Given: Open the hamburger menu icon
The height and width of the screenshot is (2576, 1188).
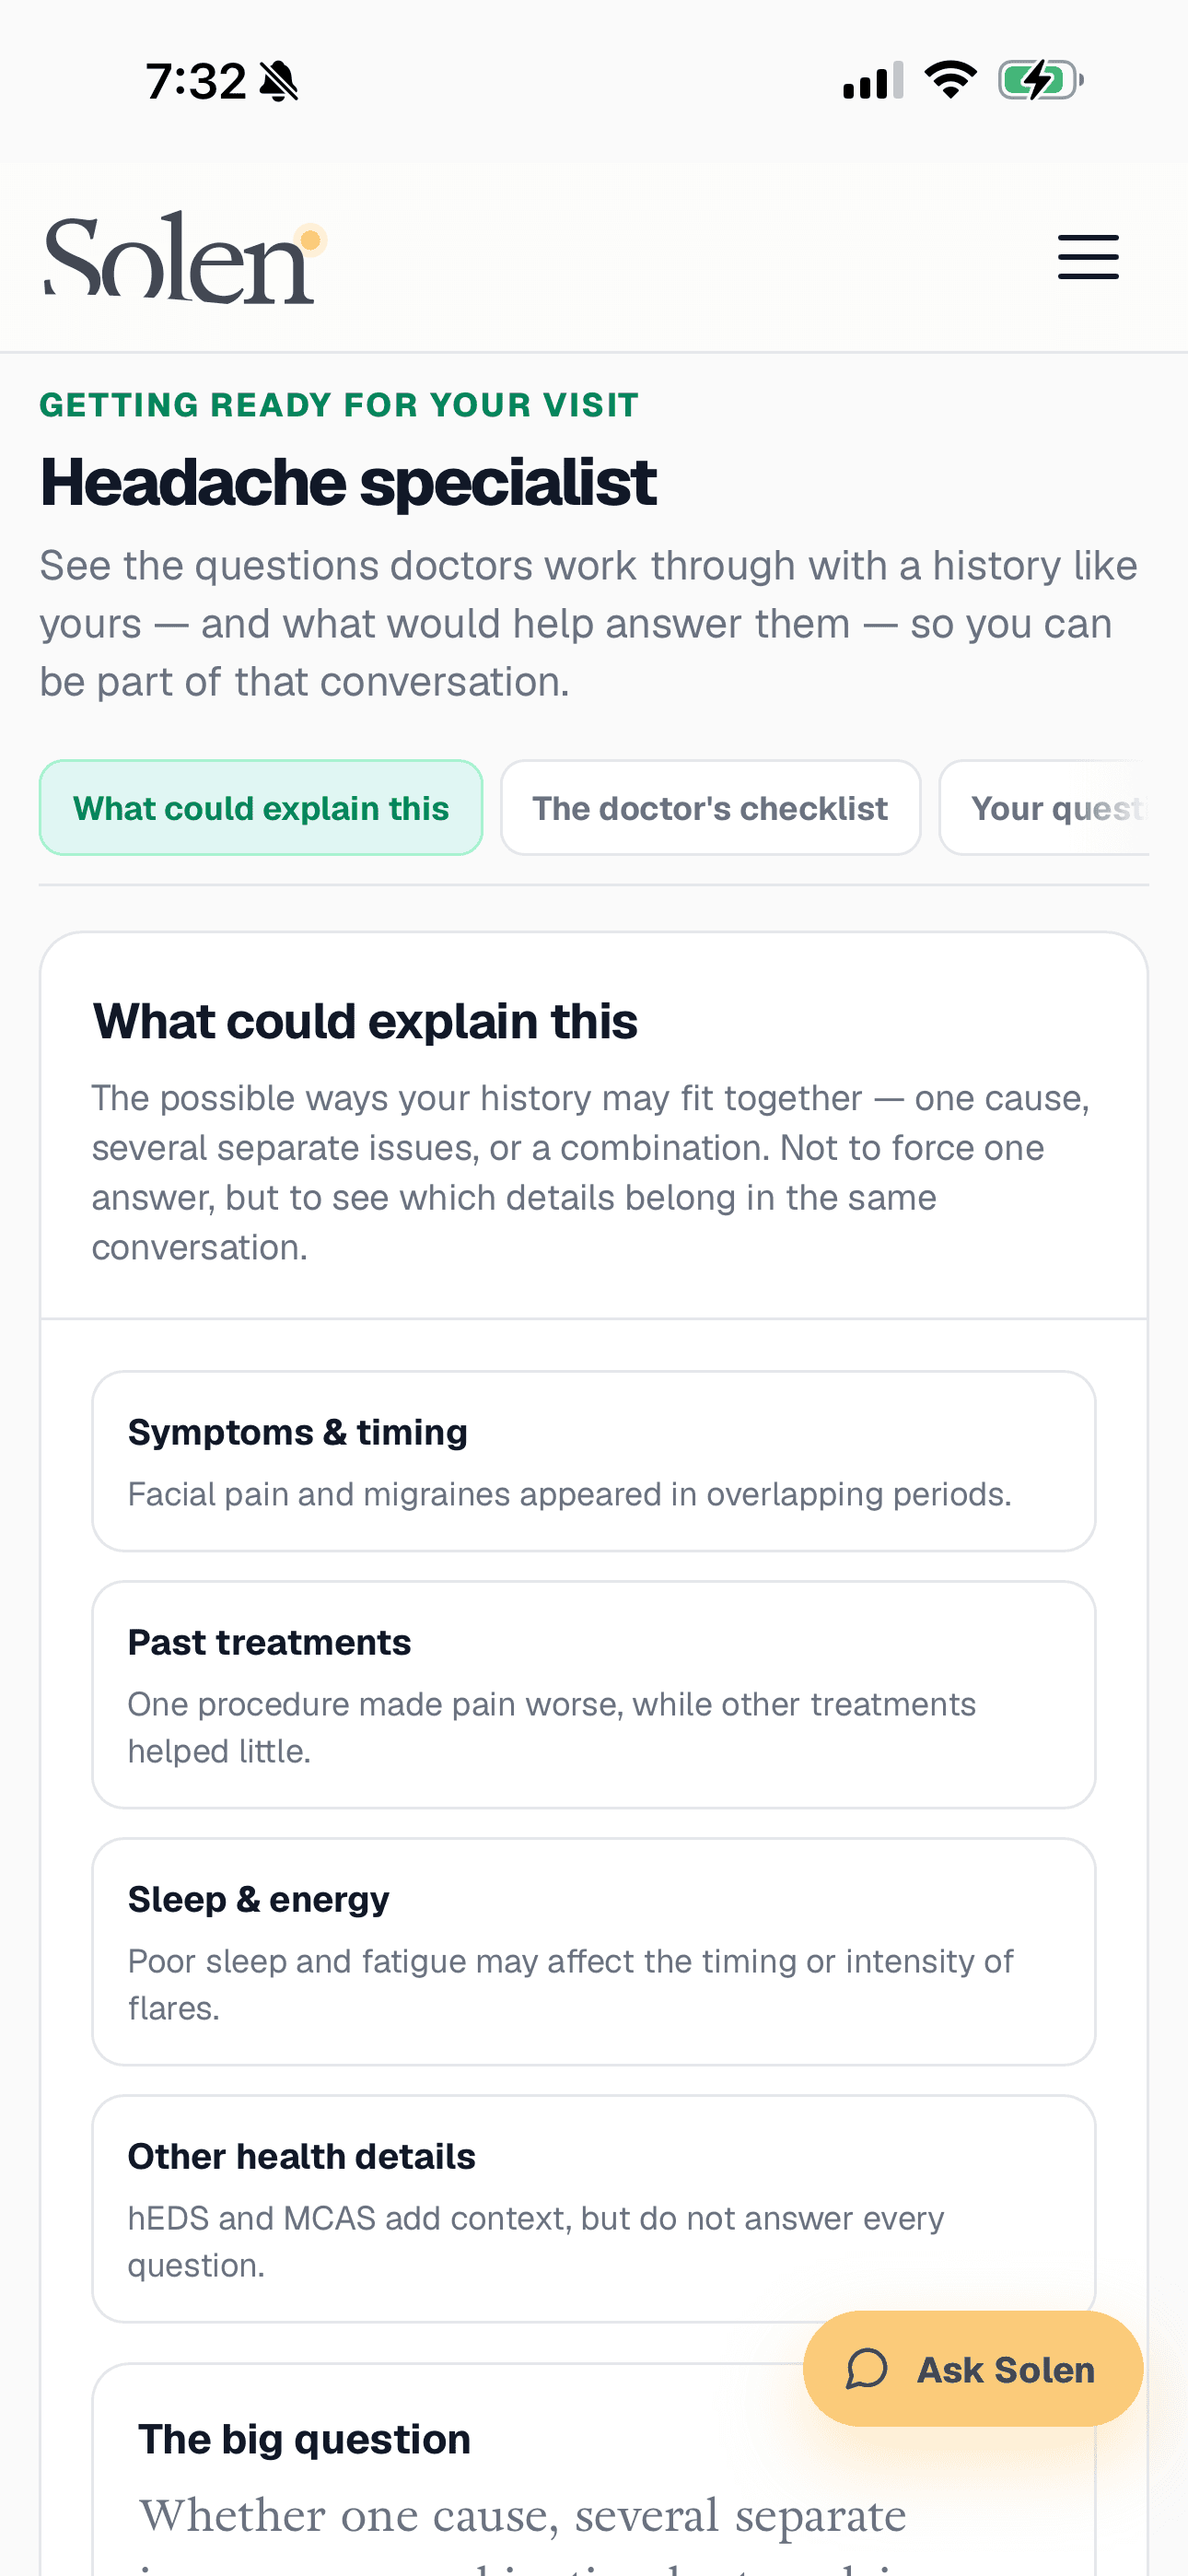Looking at the screenshot, I should click(x=1088, y=257).
